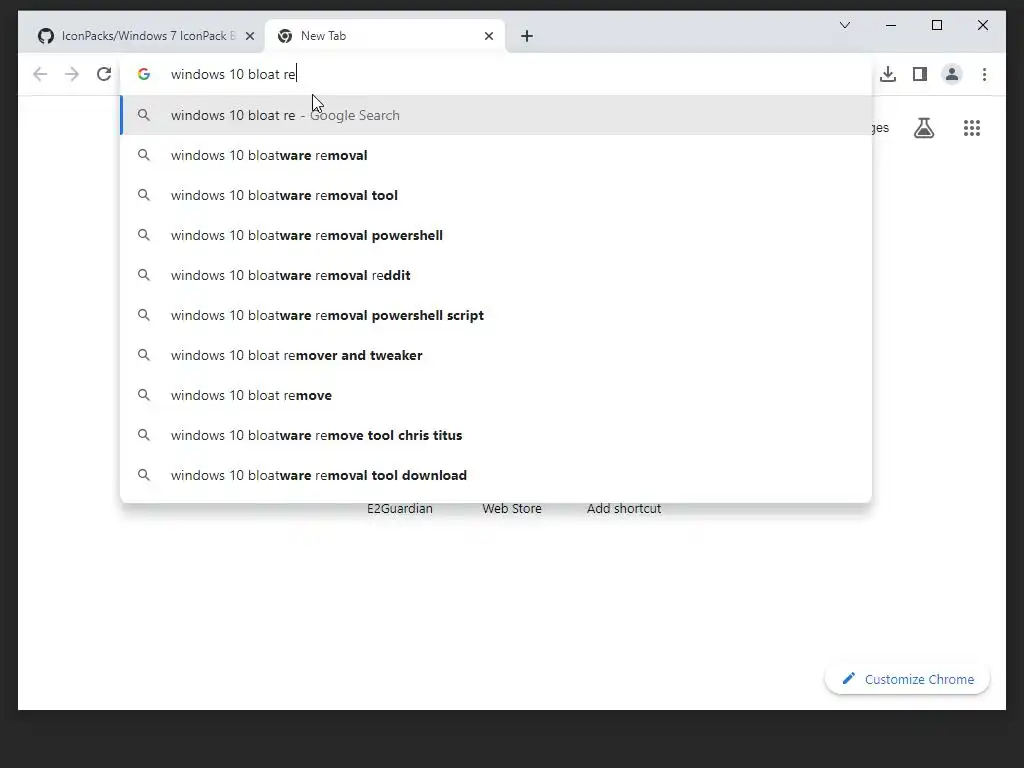The height and width of the screenshot is (768, 1024).
Task: Click the Google logo in the address bar
Action: pos(144,74)
